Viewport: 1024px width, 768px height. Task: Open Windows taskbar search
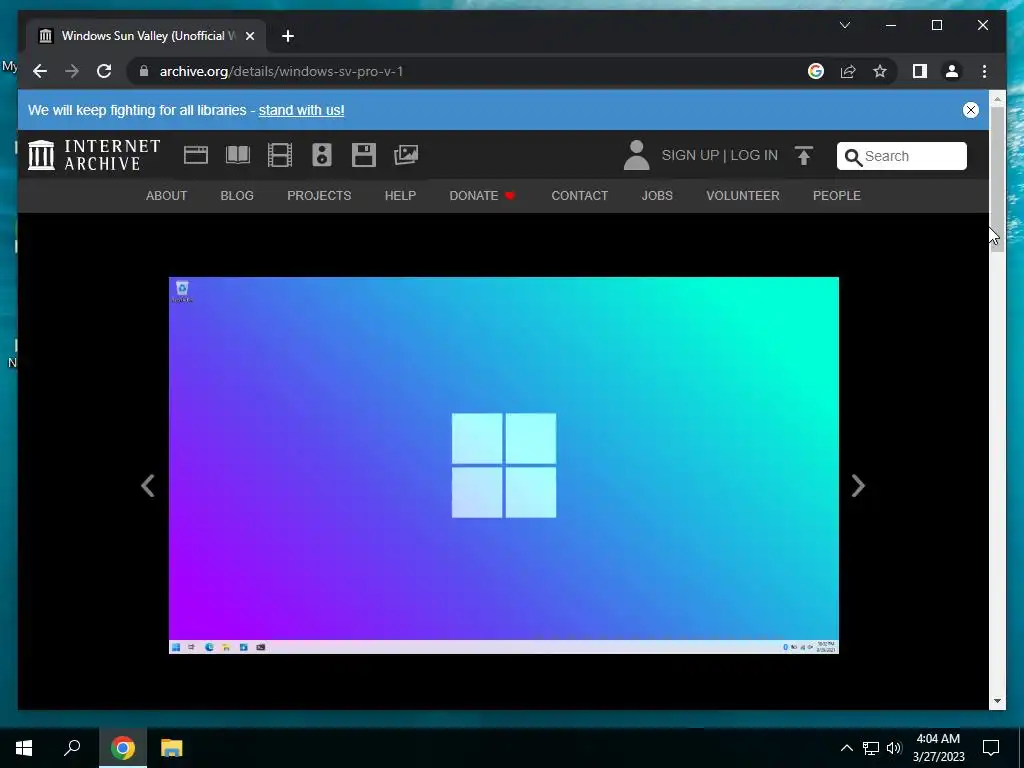pos(72,748)
